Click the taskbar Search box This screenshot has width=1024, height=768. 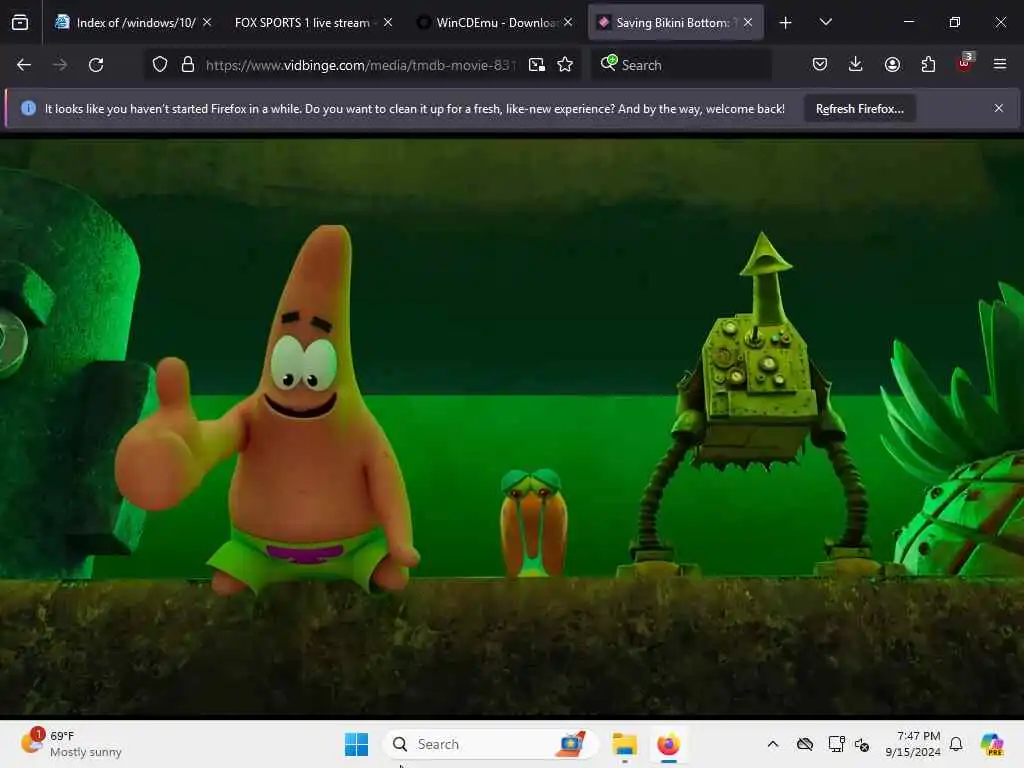490,744
